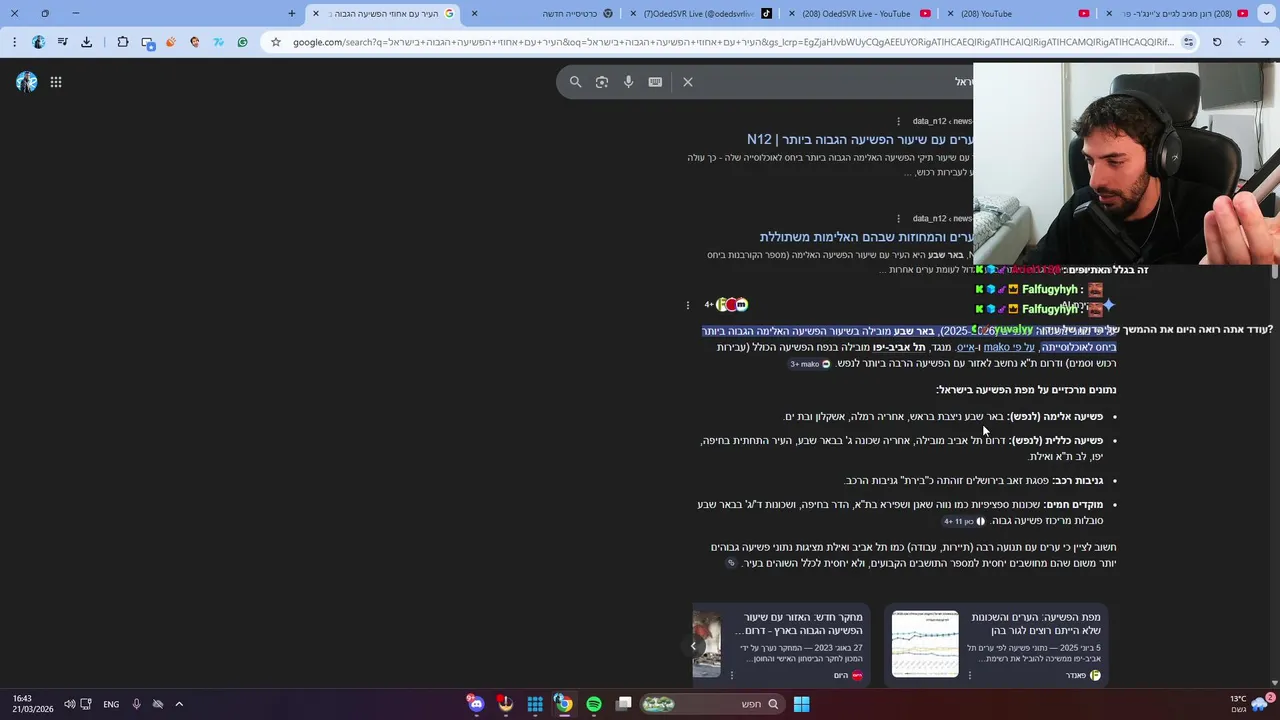This screenshot has width=1280, height=720.
Task: Open the Extensions puzzle icon
Action: (122, 42)
